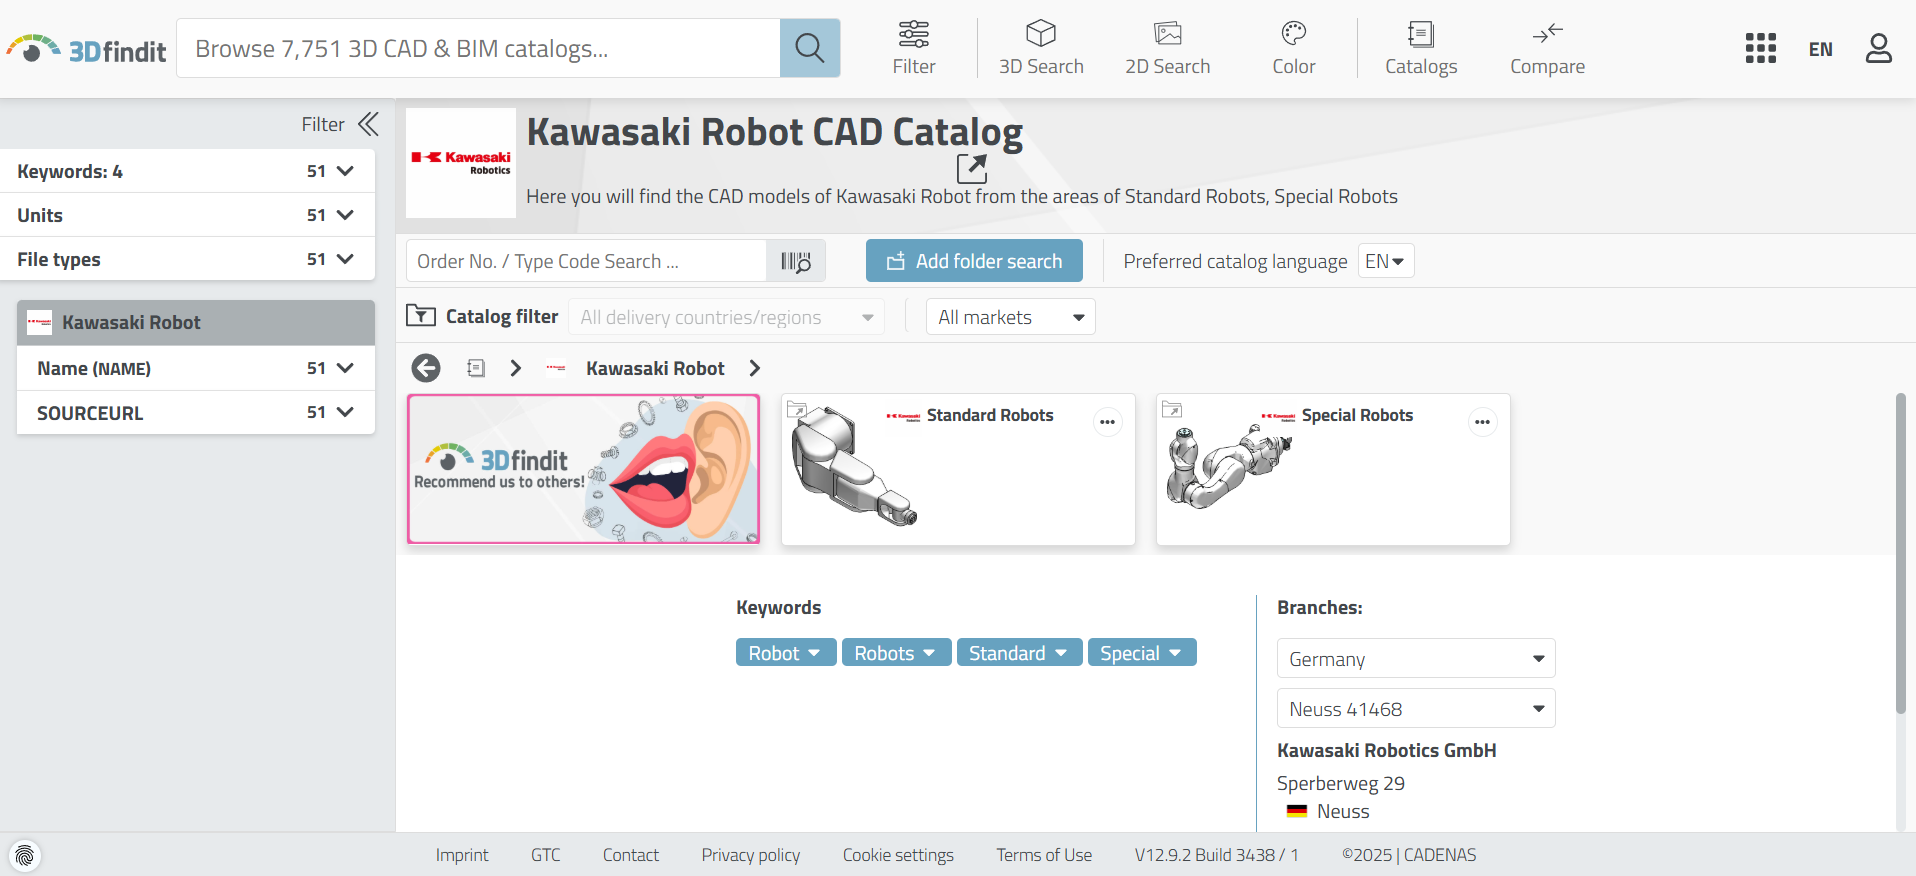This screenshot has height=876, width=1916.
Task: Click the Recommend us to others banner
Action: coord(583,469)
